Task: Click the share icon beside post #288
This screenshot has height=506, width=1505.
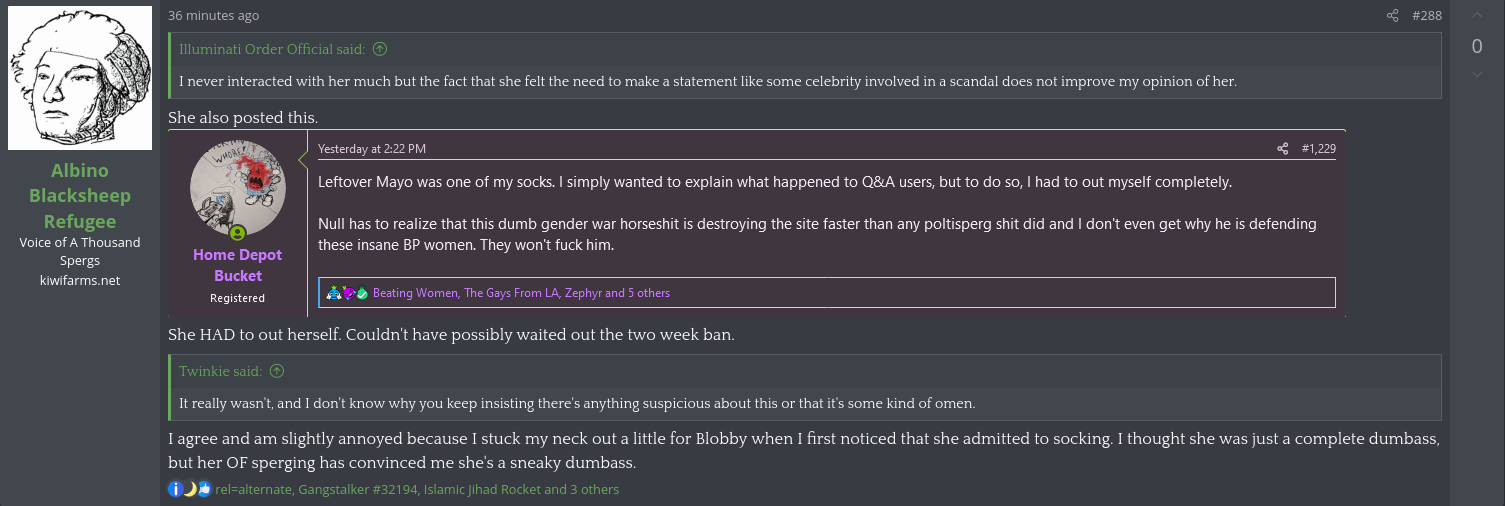Action: tap(1392, 15)
